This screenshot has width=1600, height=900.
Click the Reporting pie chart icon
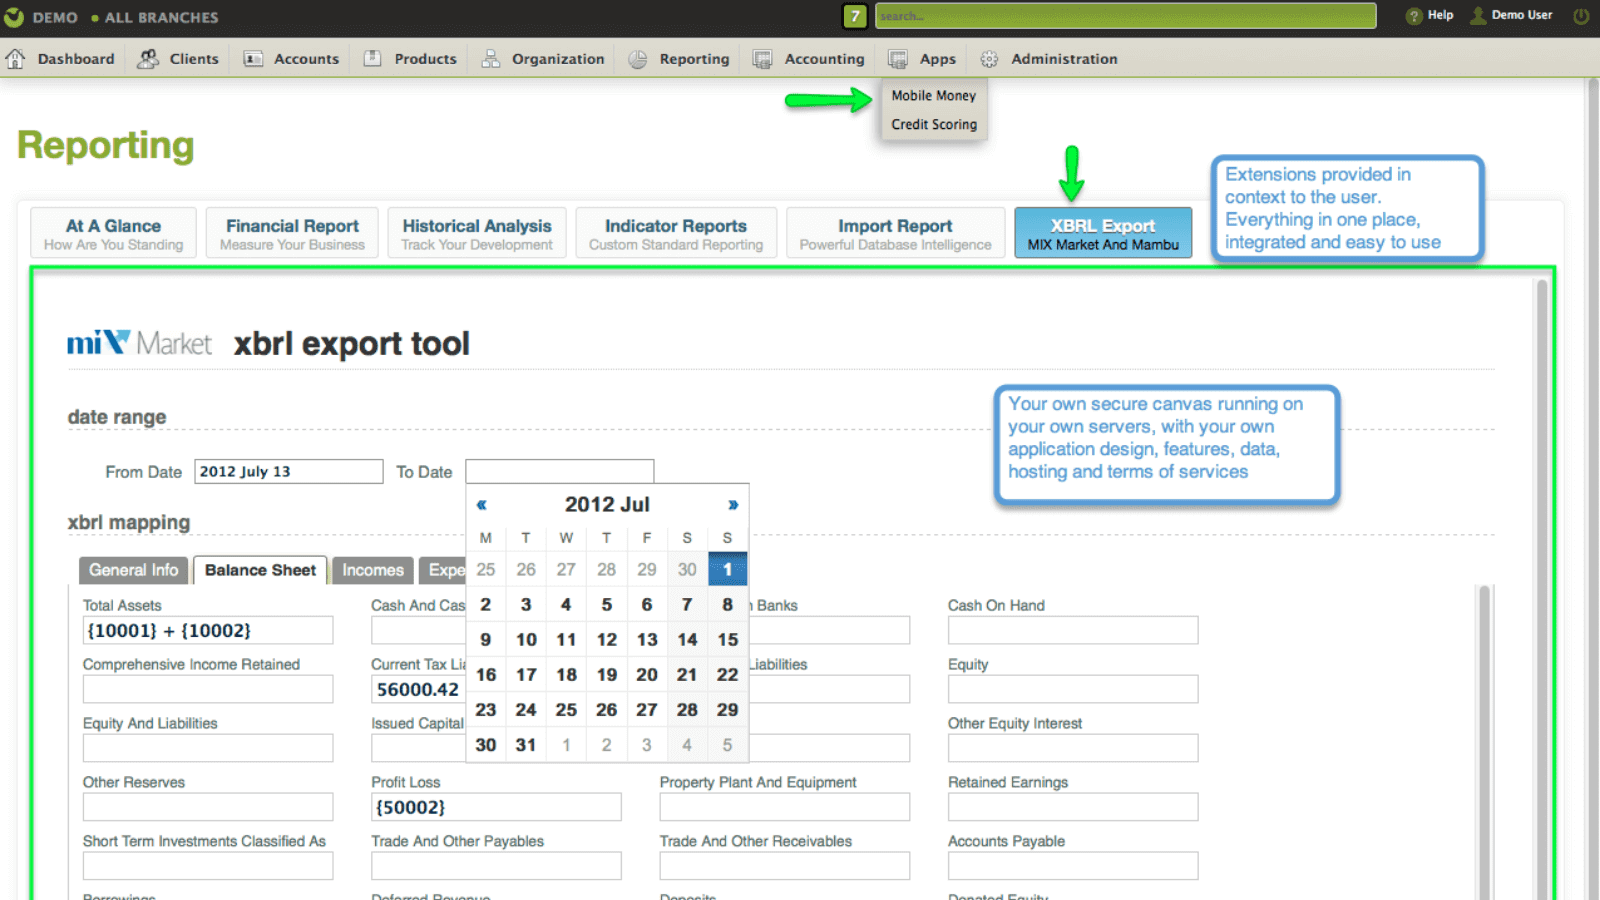pyautogui.click(x=638, y=59)
